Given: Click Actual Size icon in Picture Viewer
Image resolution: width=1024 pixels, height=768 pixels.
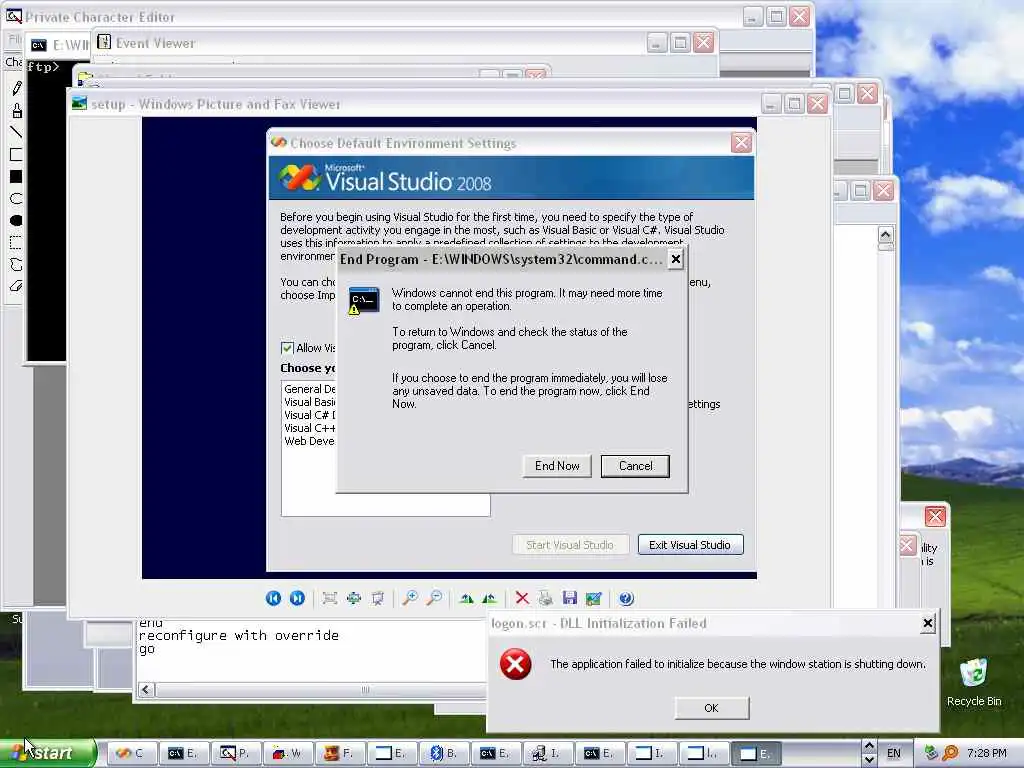Looking at the screenshot, I should (353, 598).
